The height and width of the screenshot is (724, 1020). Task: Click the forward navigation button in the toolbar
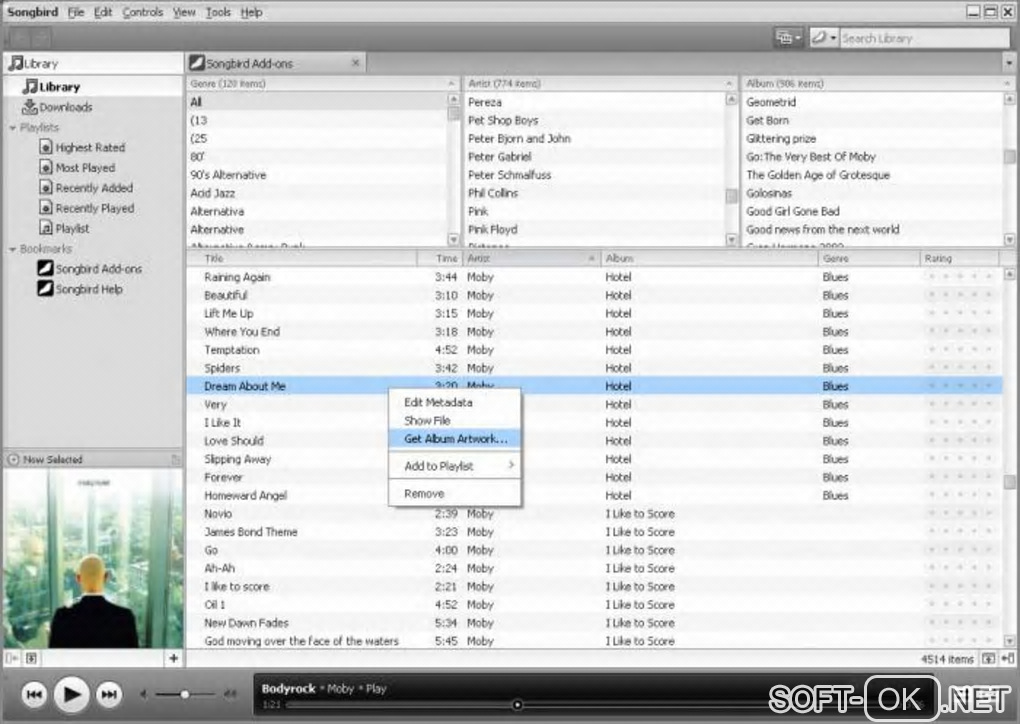click(40, 38)
